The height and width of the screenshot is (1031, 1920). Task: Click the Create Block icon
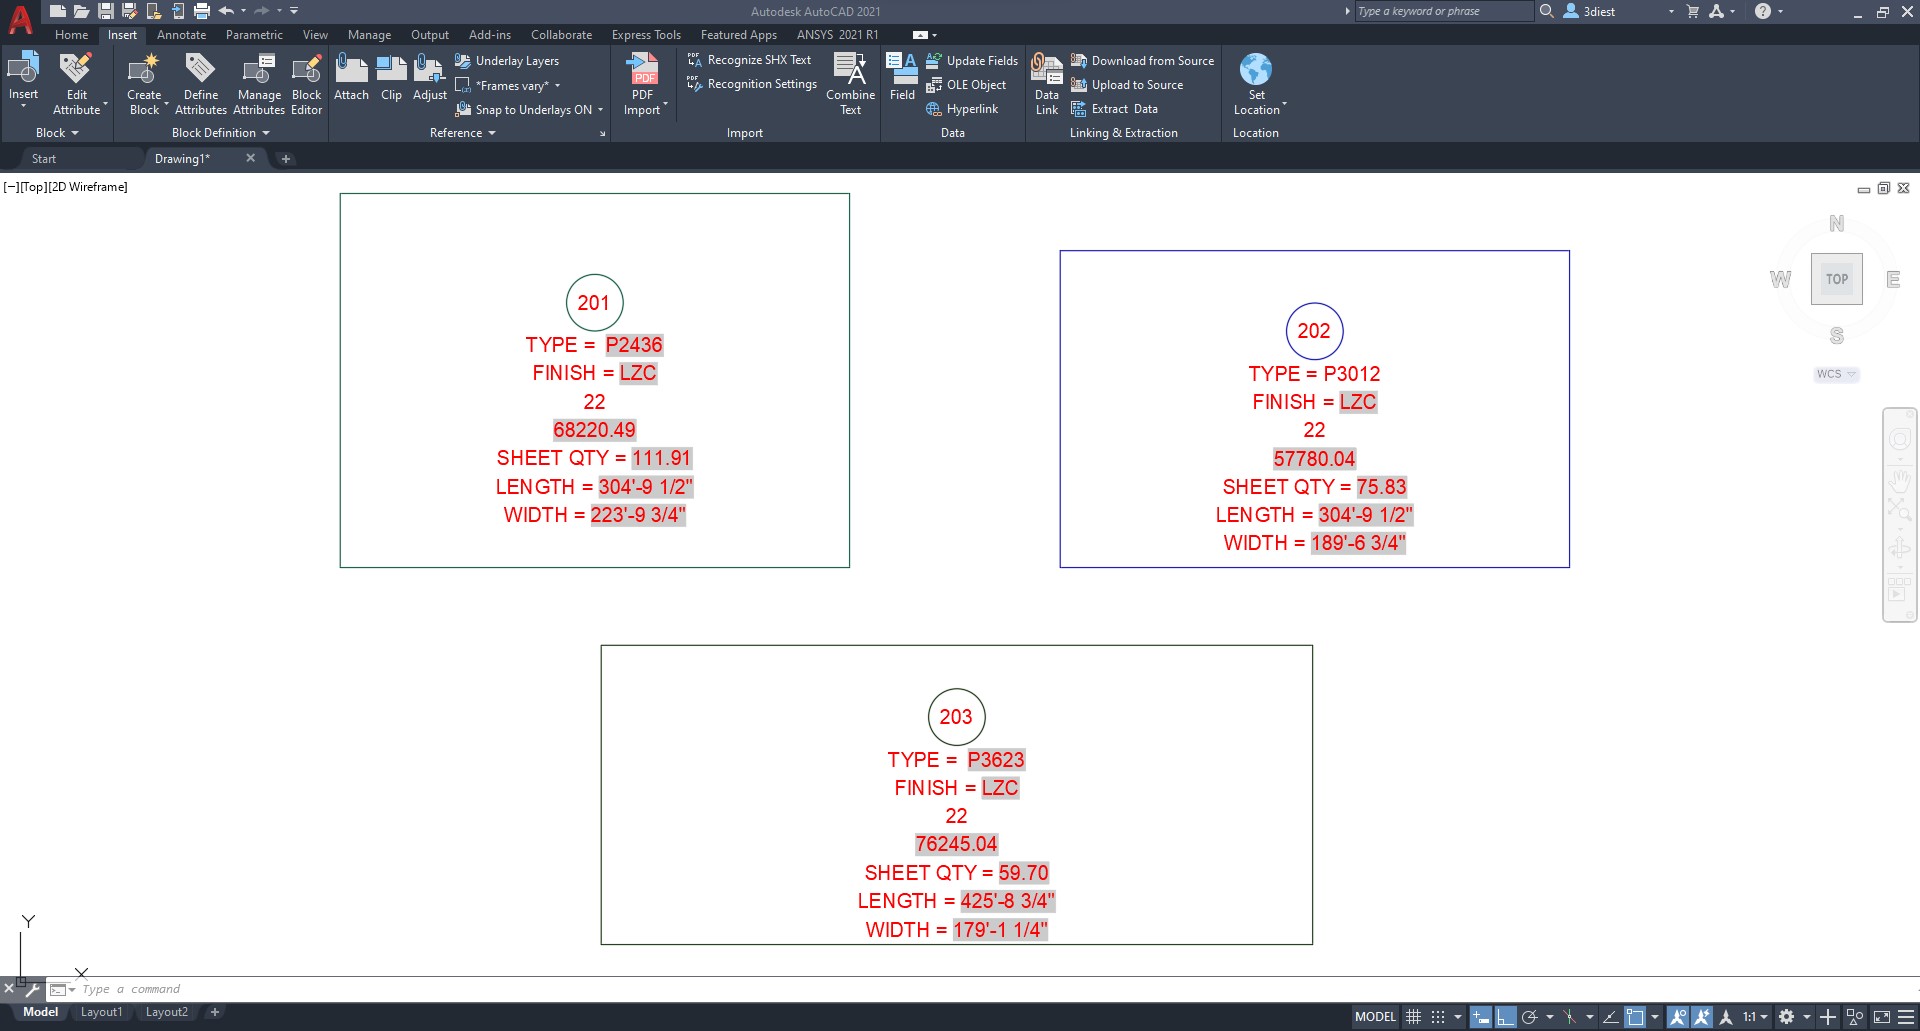pos(144,70)
